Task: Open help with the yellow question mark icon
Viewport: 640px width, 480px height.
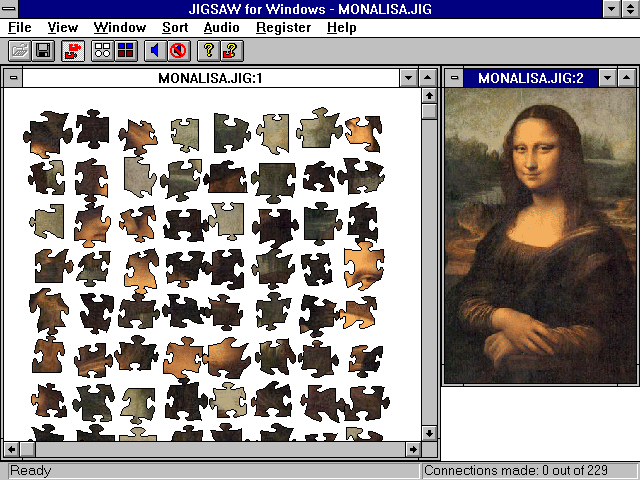Action: pos(209,51)
